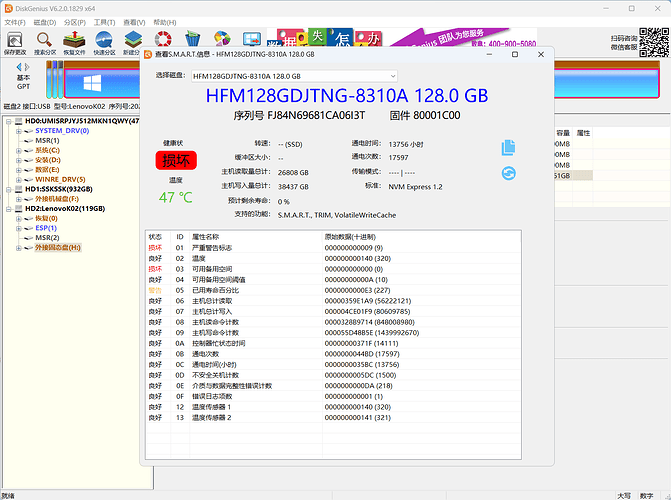The width and height of the screenshot is (671, 500).
Task: Click the ID column header
Action: coord(180,237)
